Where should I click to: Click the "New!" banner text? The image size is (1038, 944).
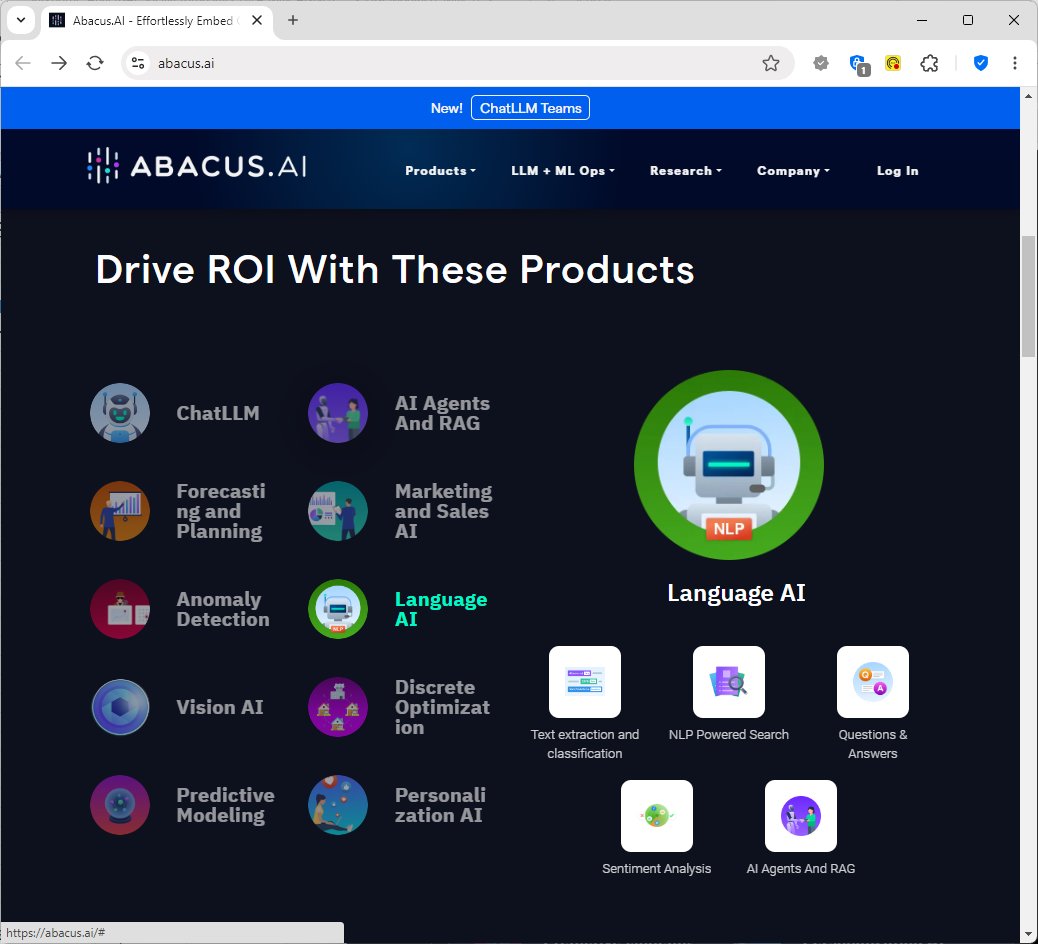446,108
